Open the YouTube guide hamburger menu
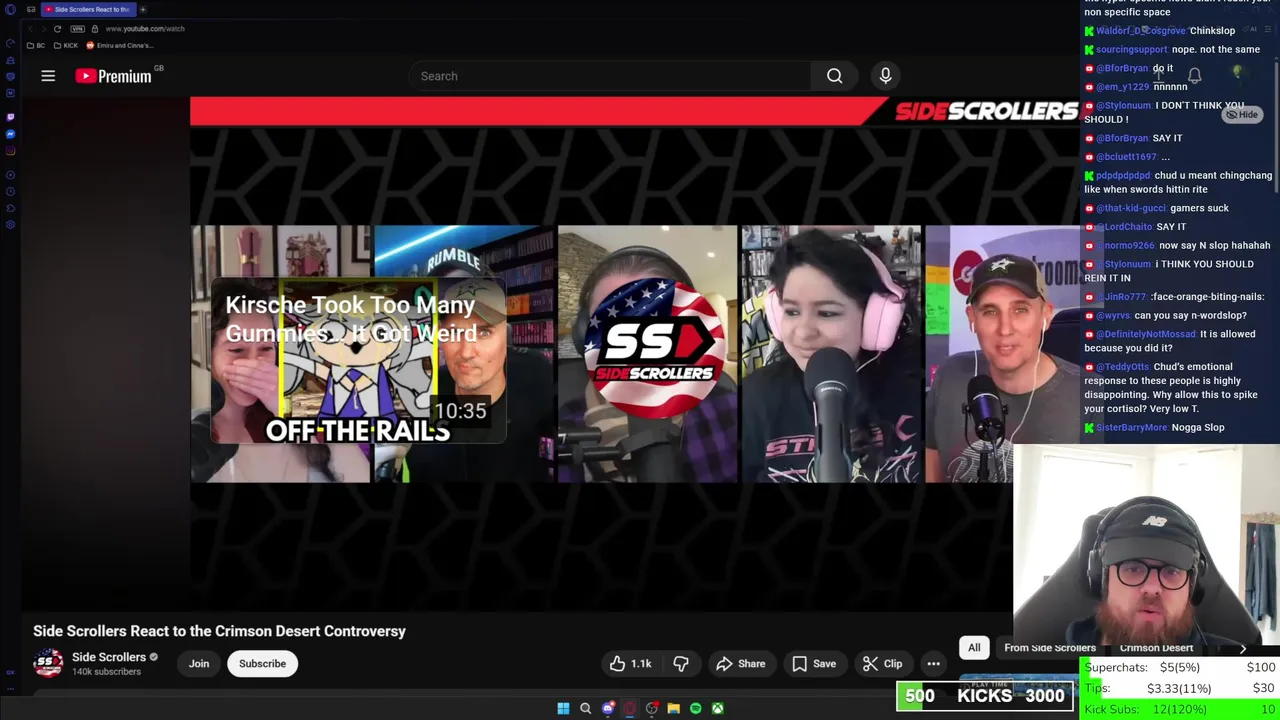 point(48,76)
